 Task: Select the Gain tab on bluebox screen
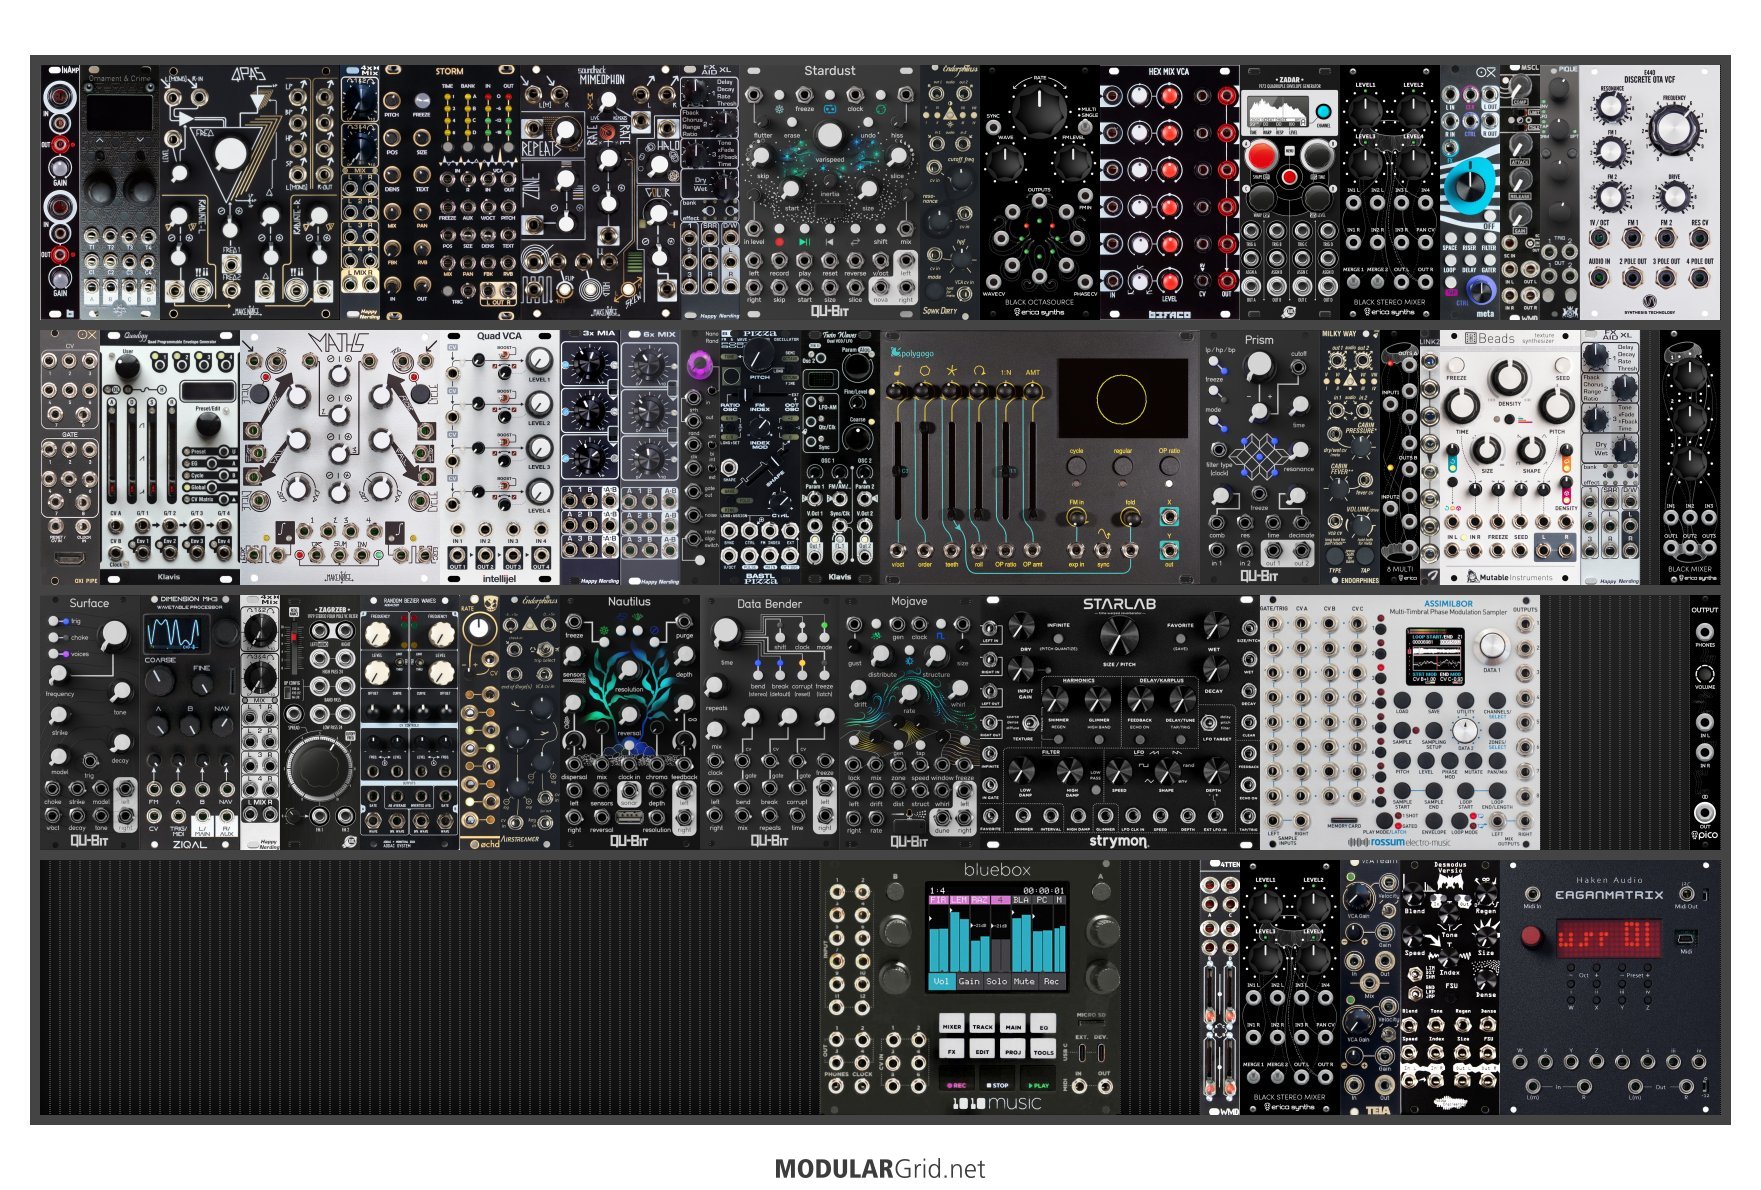pos(969,981)
